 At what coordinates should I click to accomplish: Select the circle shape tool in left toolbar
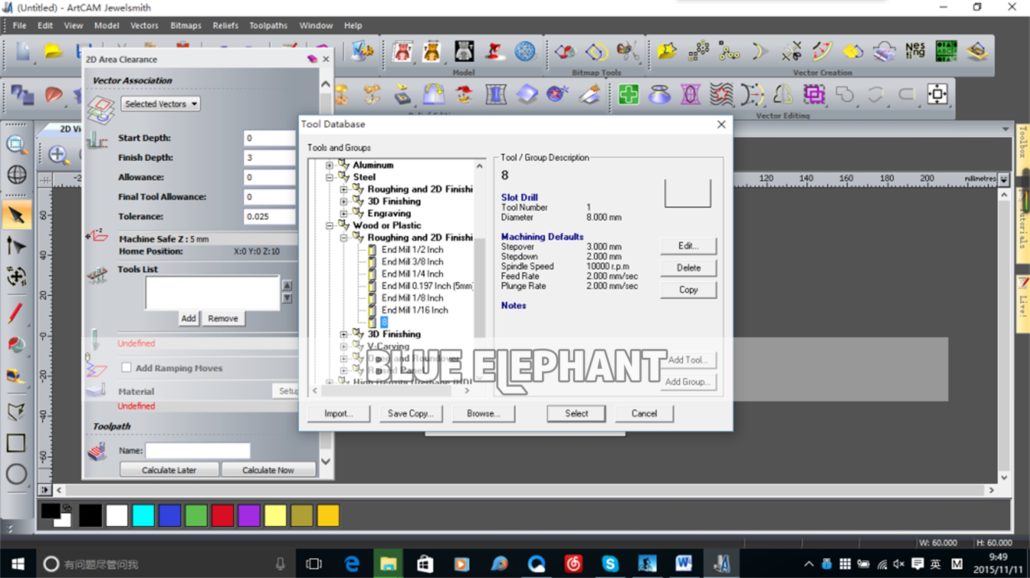16,474
